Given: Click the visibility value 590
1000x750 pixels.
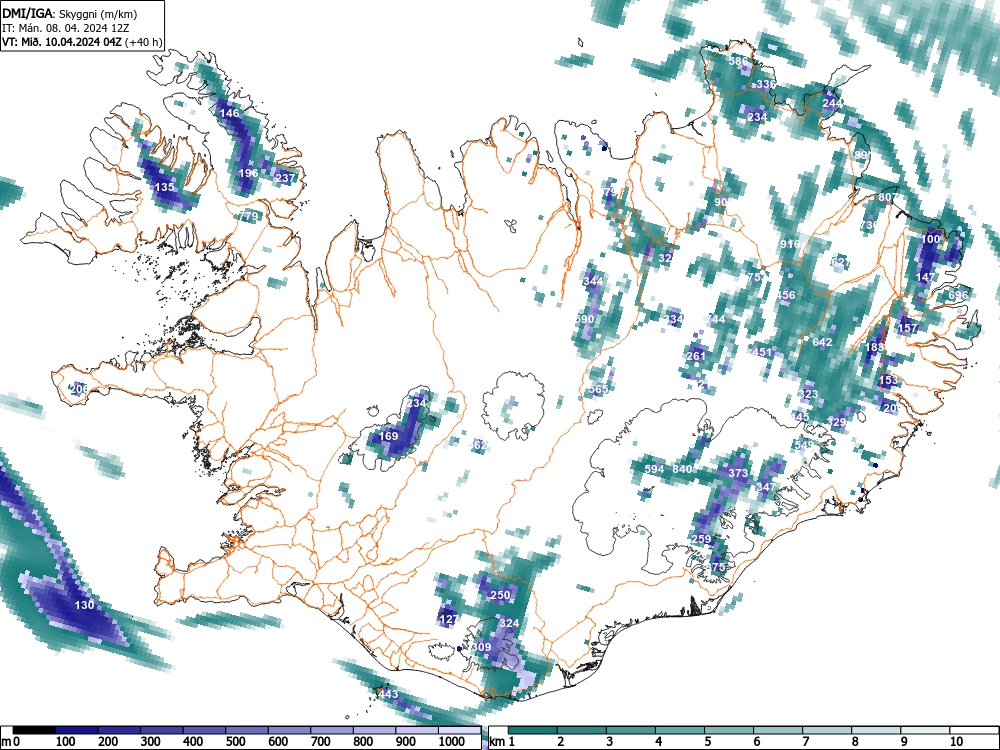Looking at the screenshot, I should click(584, 319).
